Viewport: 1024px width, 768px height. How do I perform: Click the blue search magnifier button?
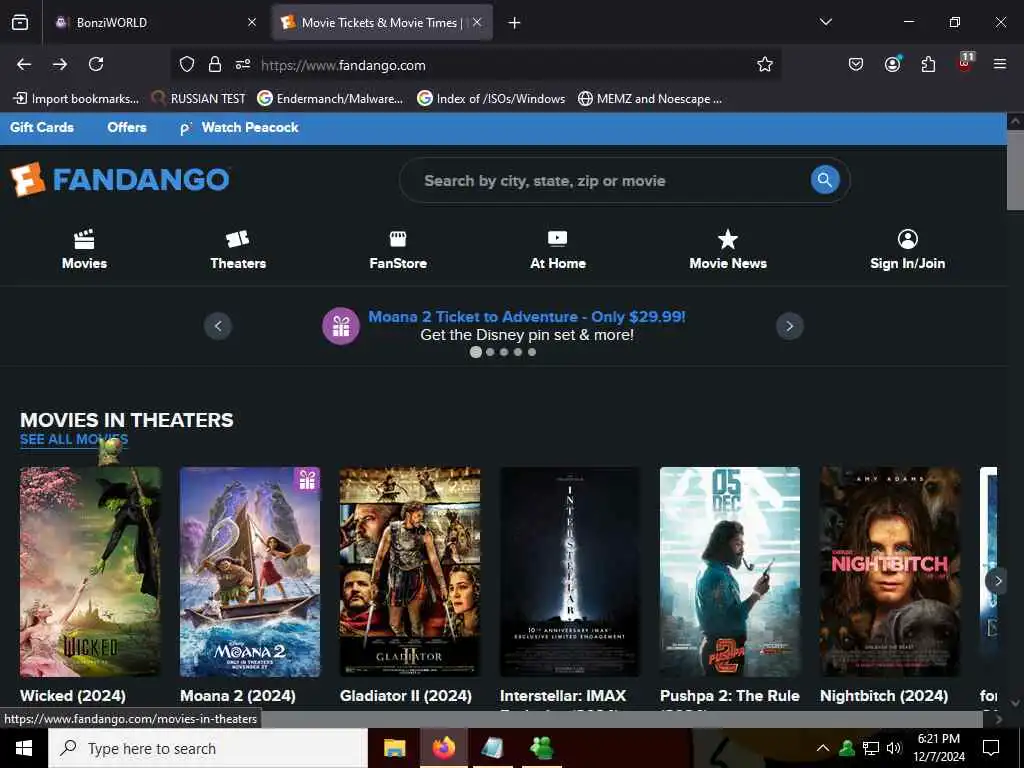825,180
